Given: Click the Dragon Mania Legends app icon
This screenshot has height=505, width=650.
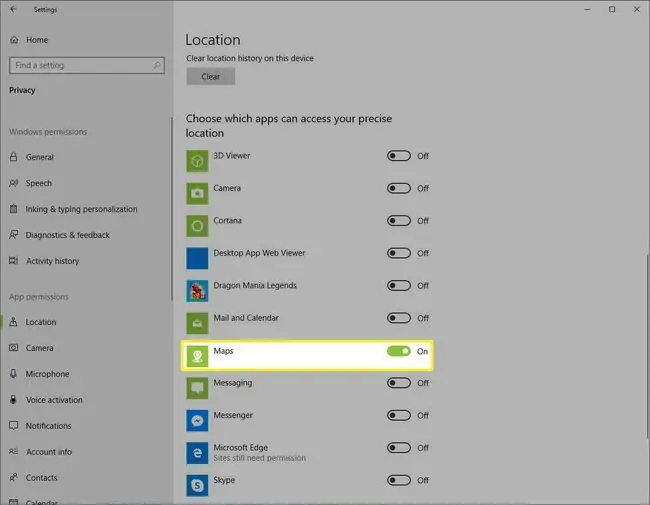Looking at the screenshot, I should [197, 291].
